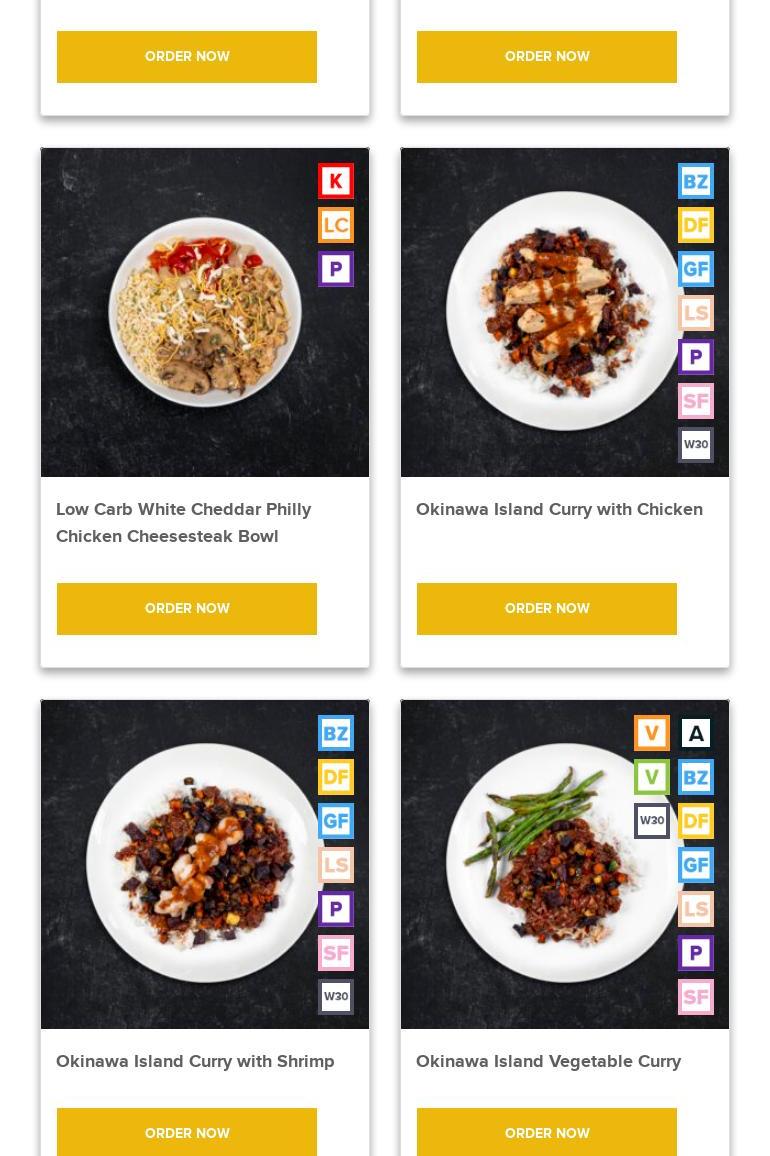The image size is (770, 1156).
Task: Click the purple P badge on Philly Cheesesteak Bowl
Action: tap(336, 269)
